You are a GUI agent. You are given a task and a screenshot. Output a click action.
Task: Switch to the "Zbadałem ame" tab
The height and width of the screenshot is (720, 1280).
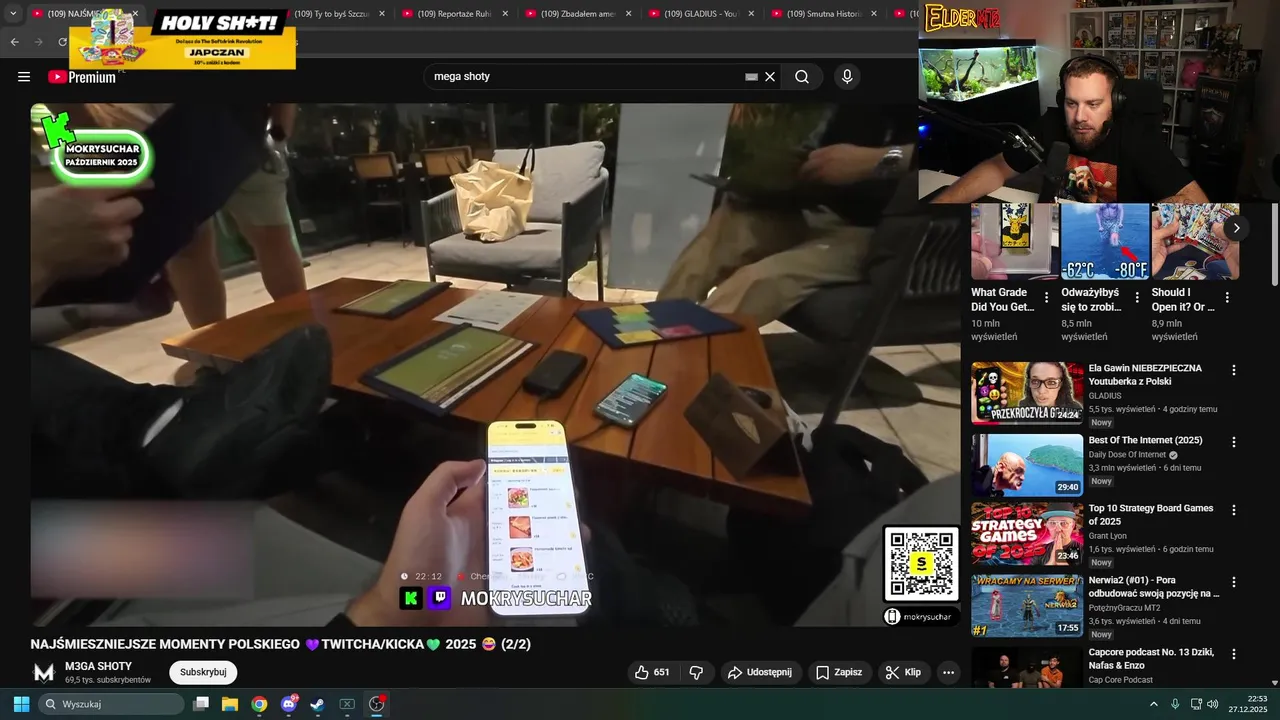coord(579,14)
